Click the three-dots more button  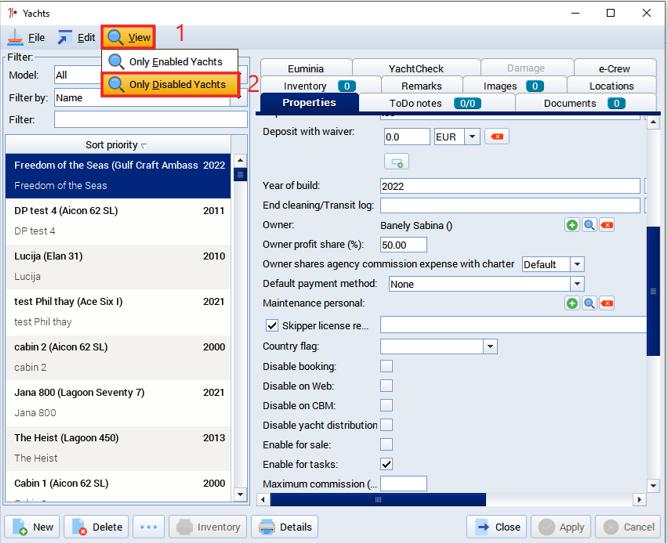pyautogui.click(x=149, y=527)
